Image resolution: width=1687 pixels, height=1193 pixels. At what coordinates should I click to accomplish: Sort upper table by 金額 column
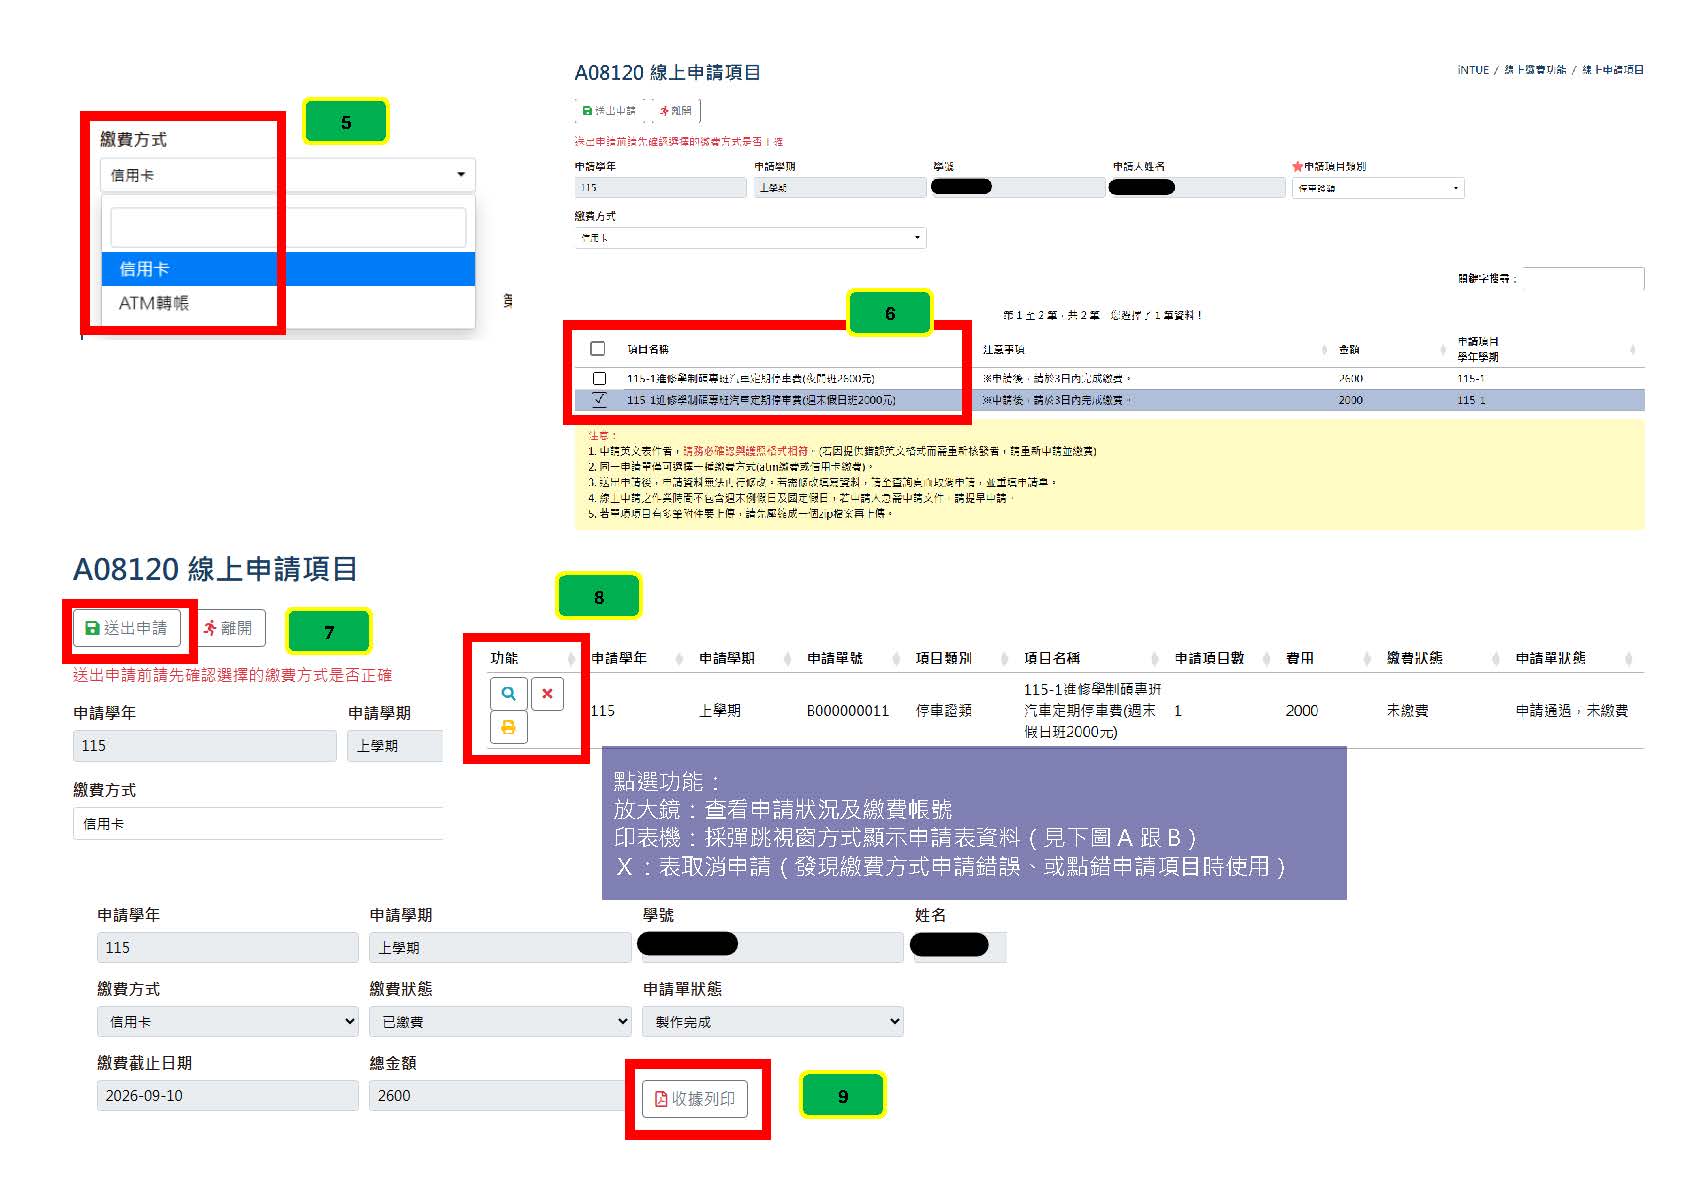[1443, 349]
